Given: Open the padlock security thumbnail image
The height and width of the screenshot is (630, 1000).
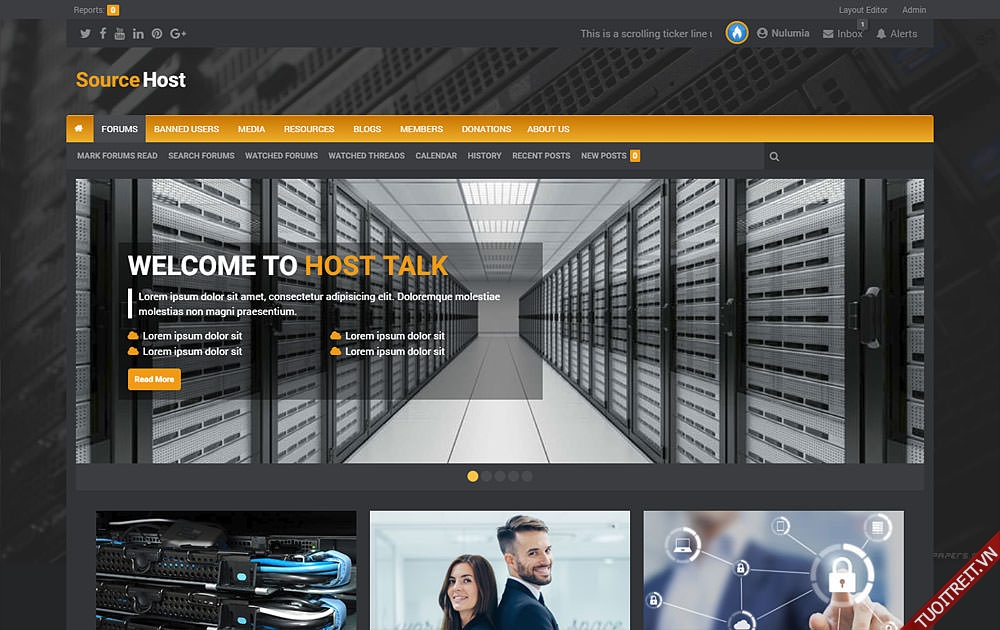Looking at the screenshot, I should 773,570.
